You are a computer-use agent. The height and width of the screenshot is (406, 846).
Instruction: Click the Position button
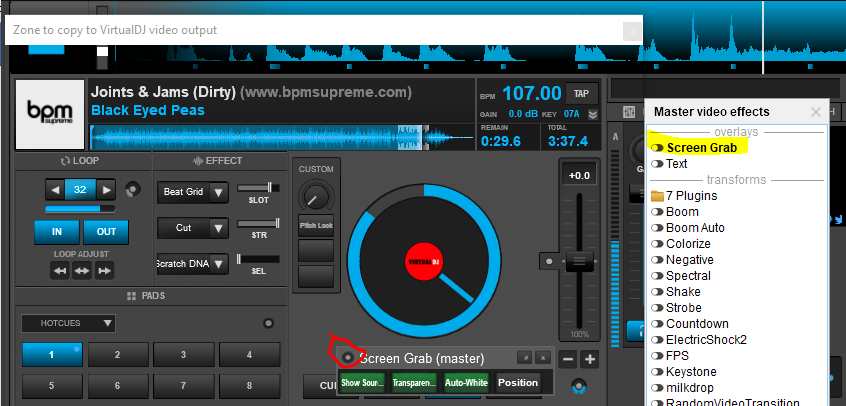pos(517,383)
